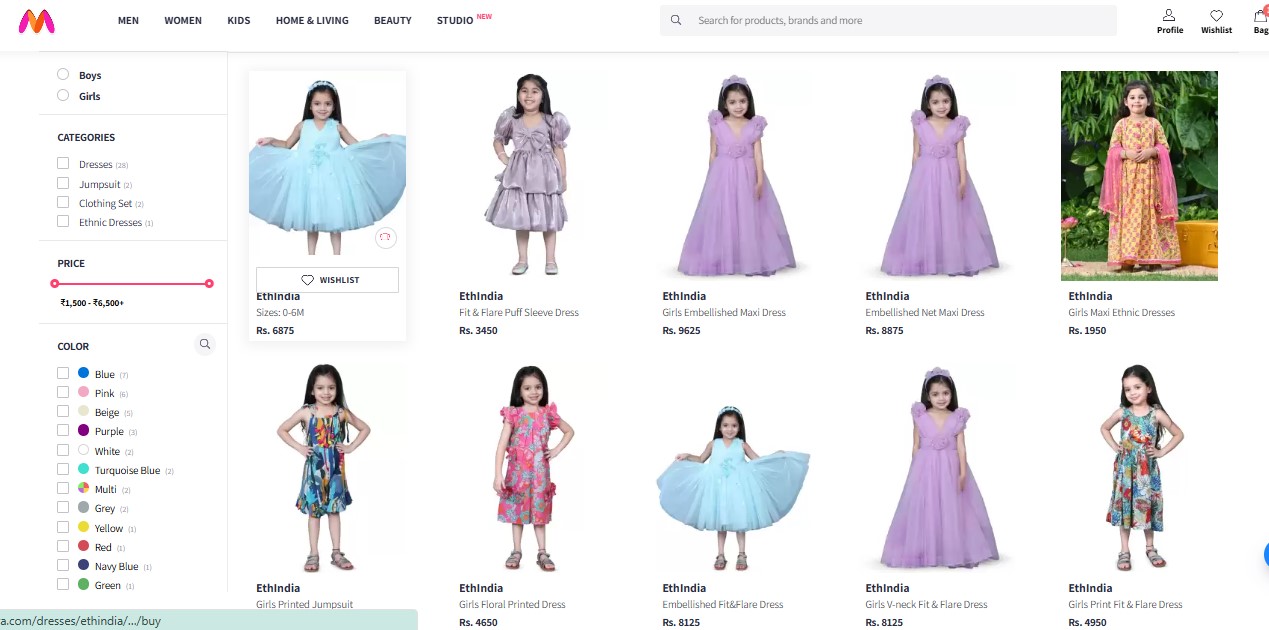The image size is (1269, 630).
Task: Open the Girls V-neck Fit & Flare Dress image
Action: pos(936,467)
